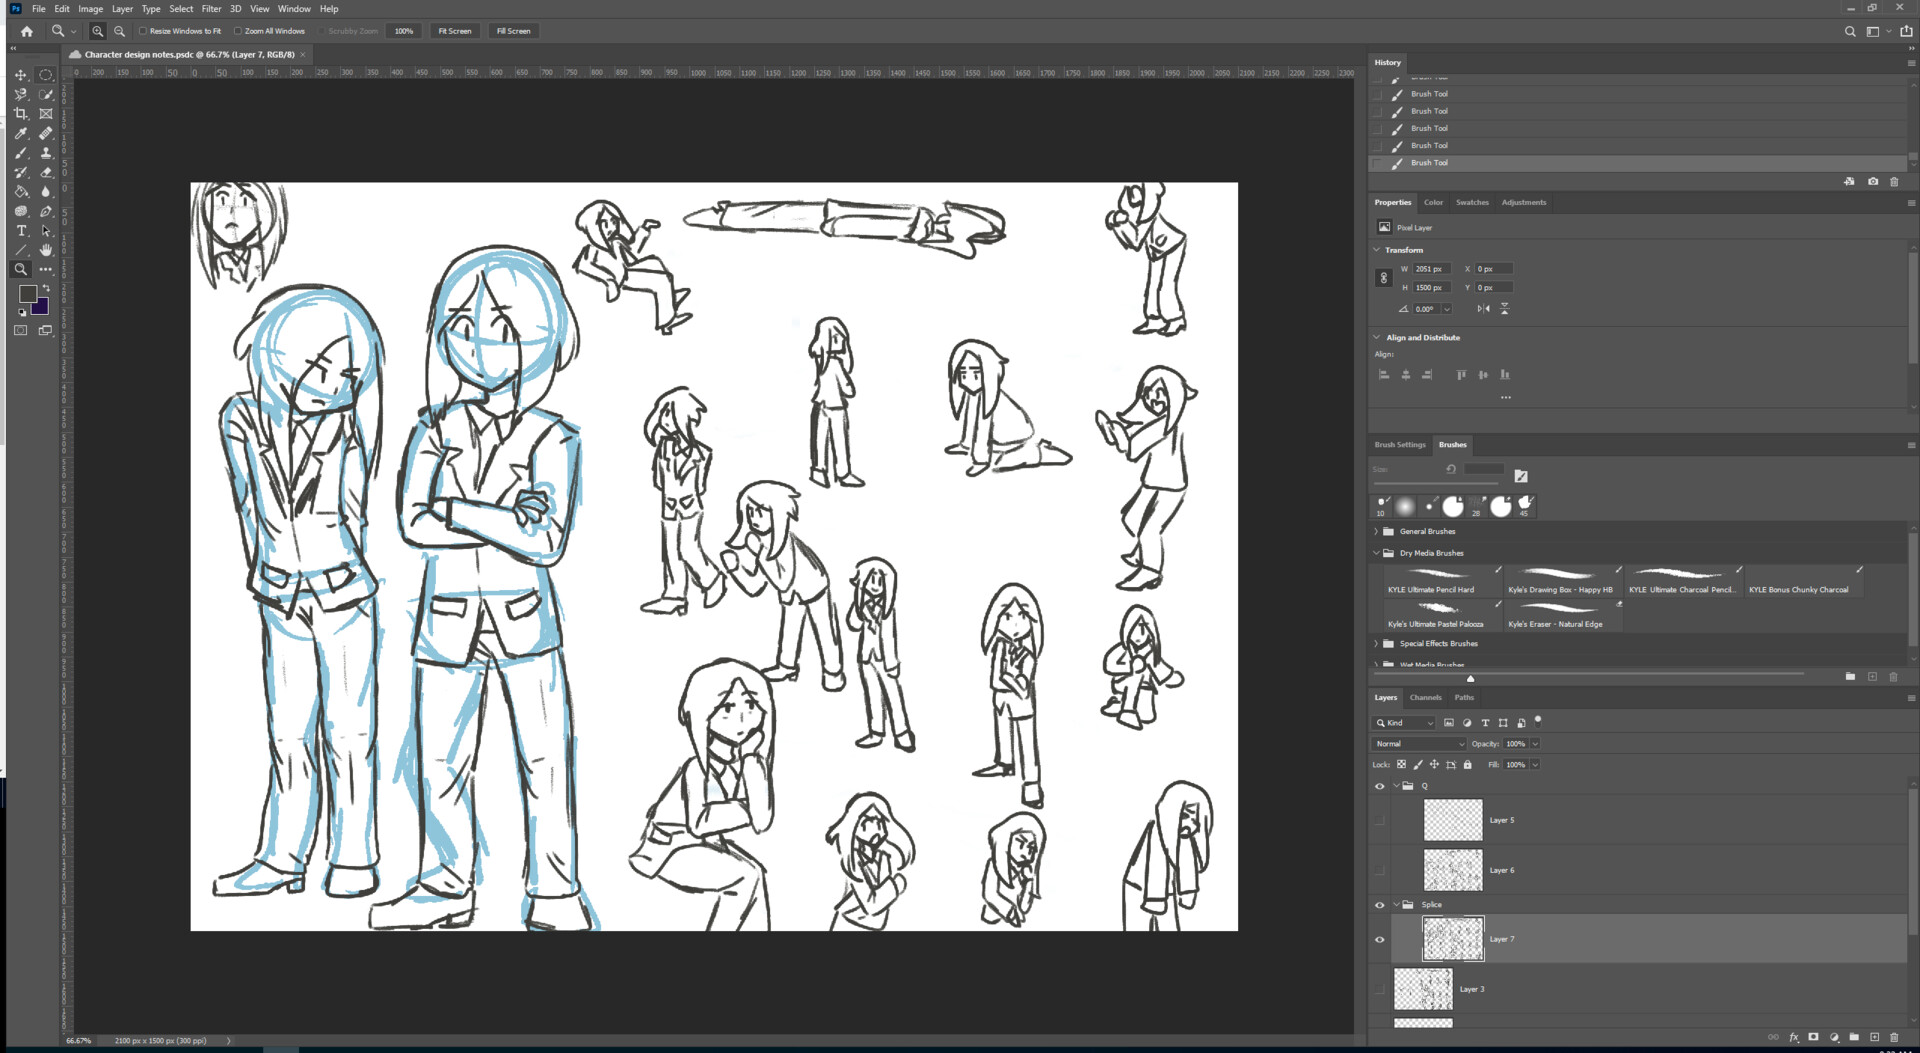This screenshot has width=1920, height=1053.
Task: Collapse the Dry Media Brushes folder
Action: 1377,552
